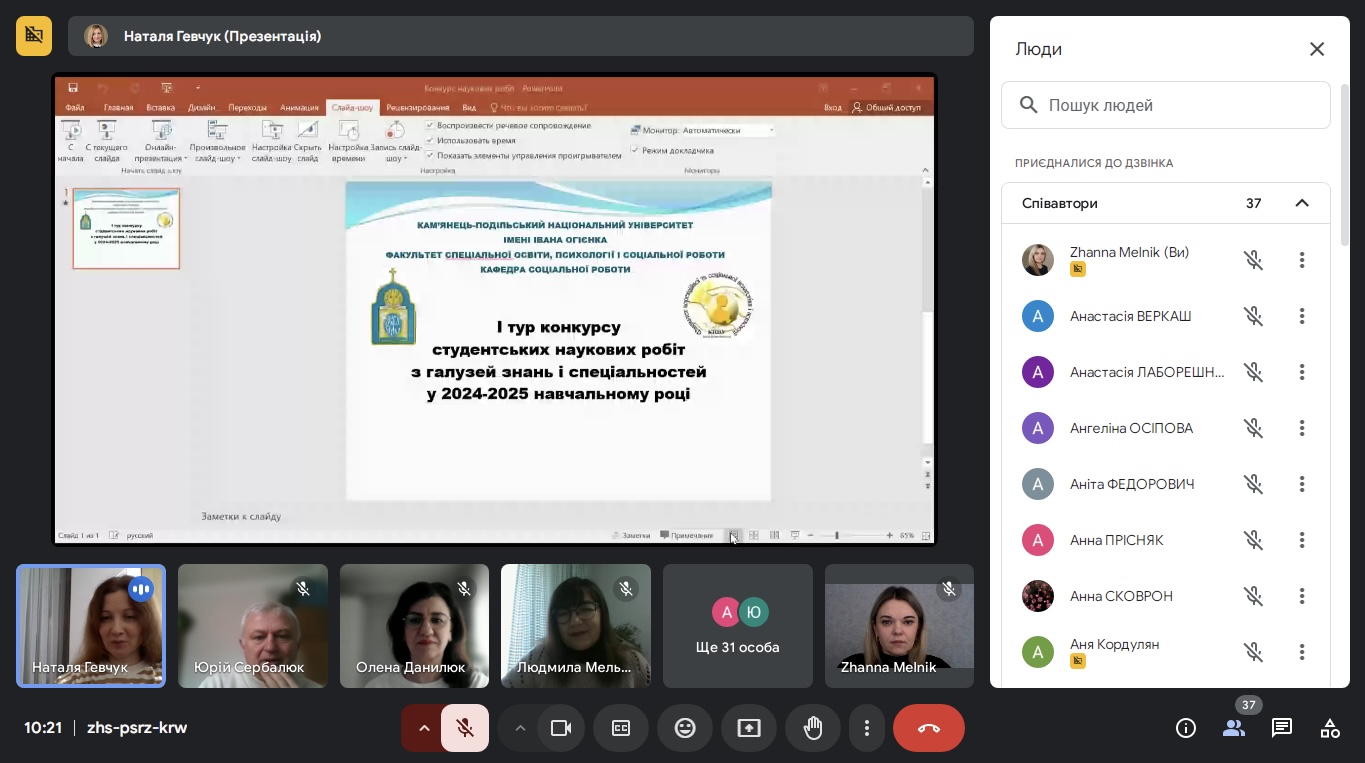Expand audio settings arrow beside microphone

click(x=424, y=728)
